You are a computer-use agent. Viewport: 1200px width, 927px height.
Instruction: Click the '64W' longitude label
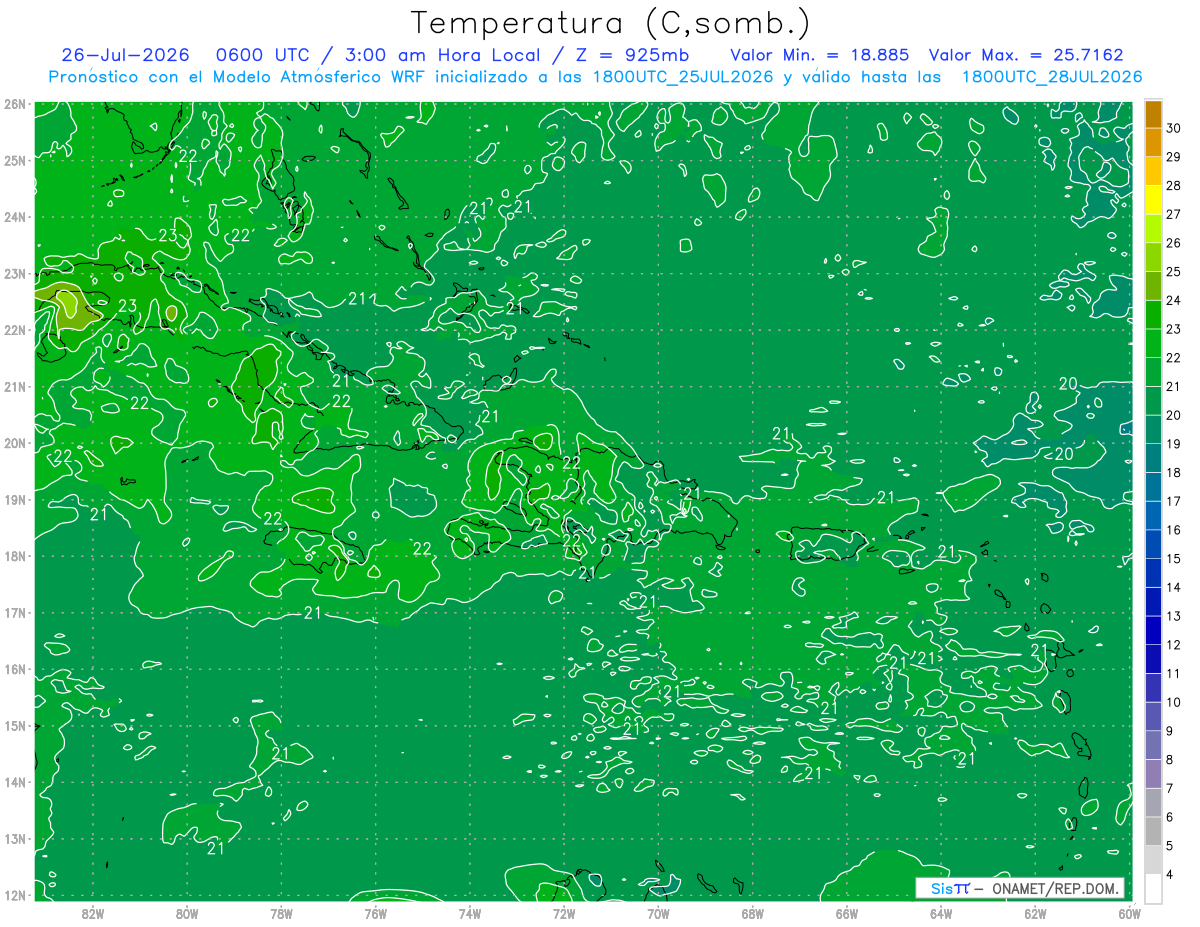[940, 913]
